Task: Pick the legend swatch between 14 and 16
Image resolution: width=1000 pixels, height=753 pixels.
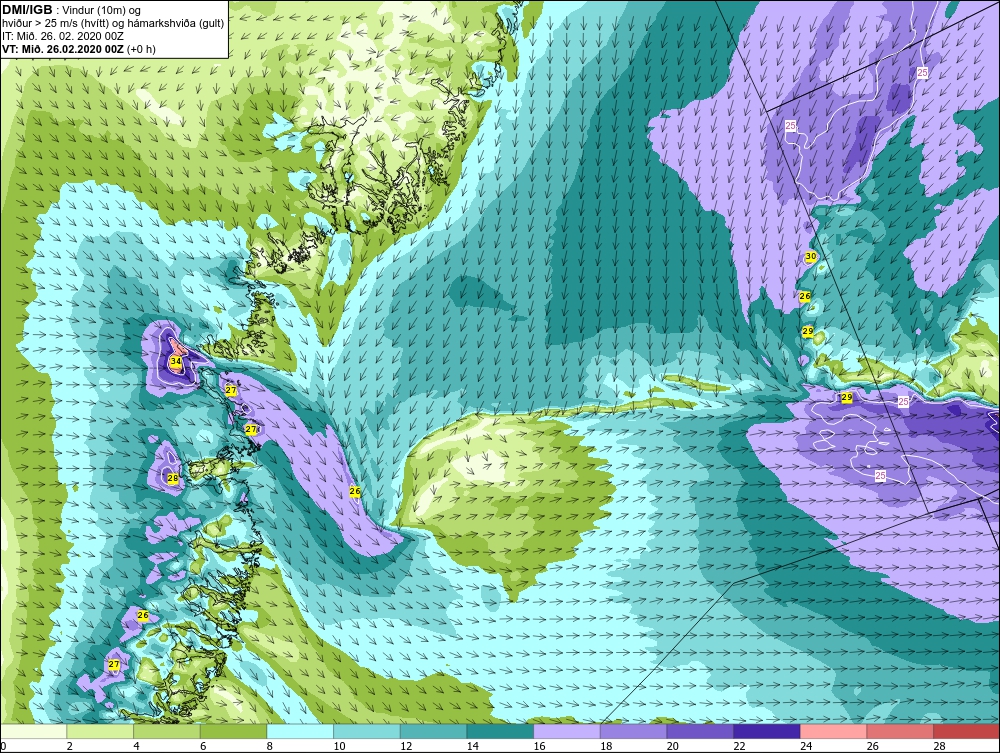Action: tap(500, 731)
